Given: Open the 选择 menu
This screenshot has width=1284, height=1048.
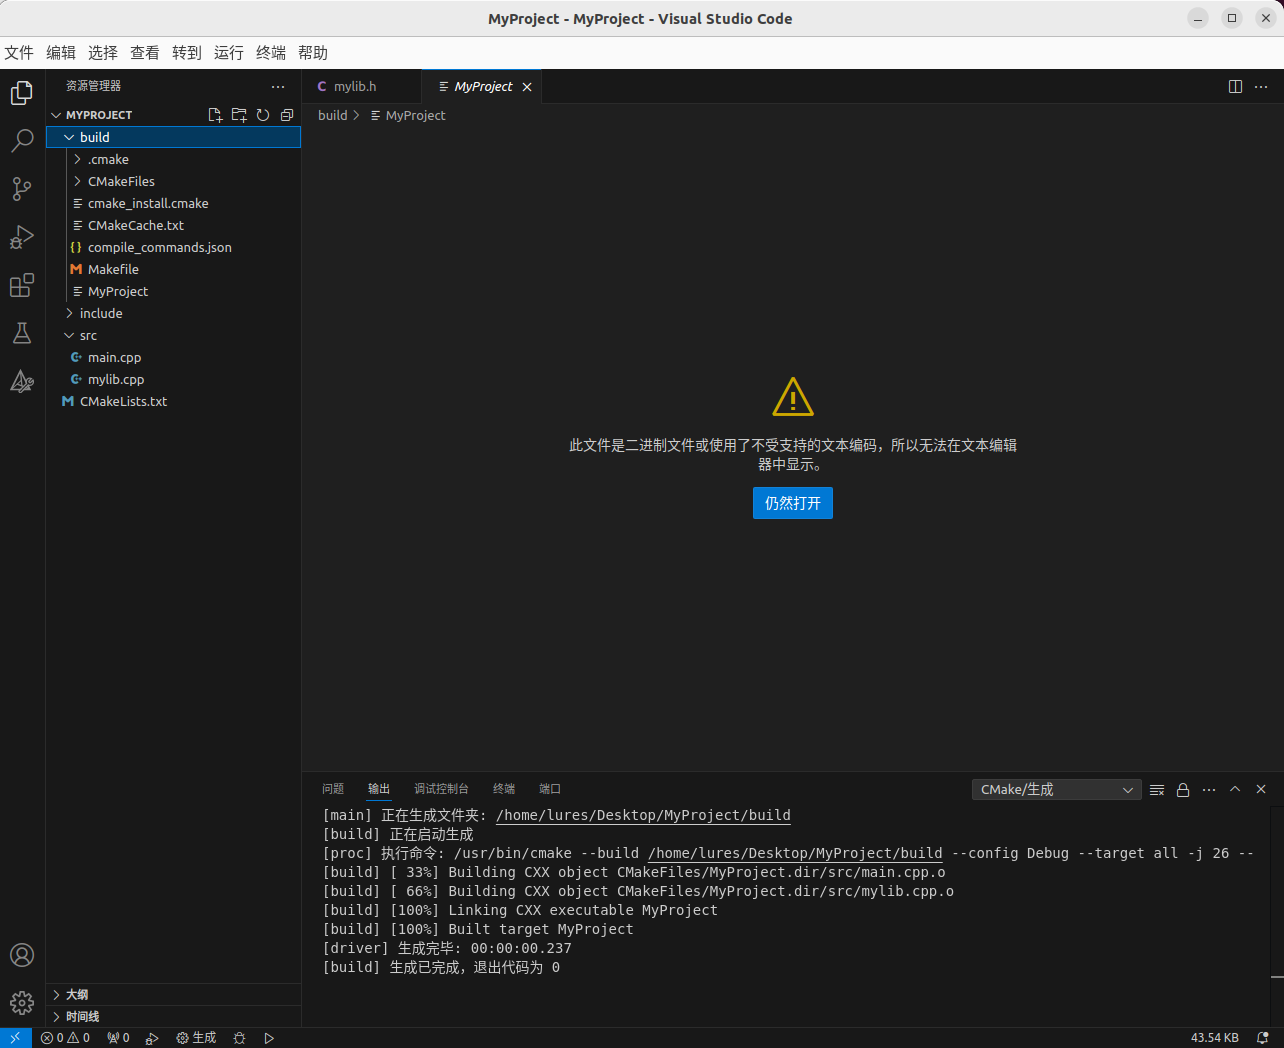Looking at the screenshot, I should pos(103,53).
